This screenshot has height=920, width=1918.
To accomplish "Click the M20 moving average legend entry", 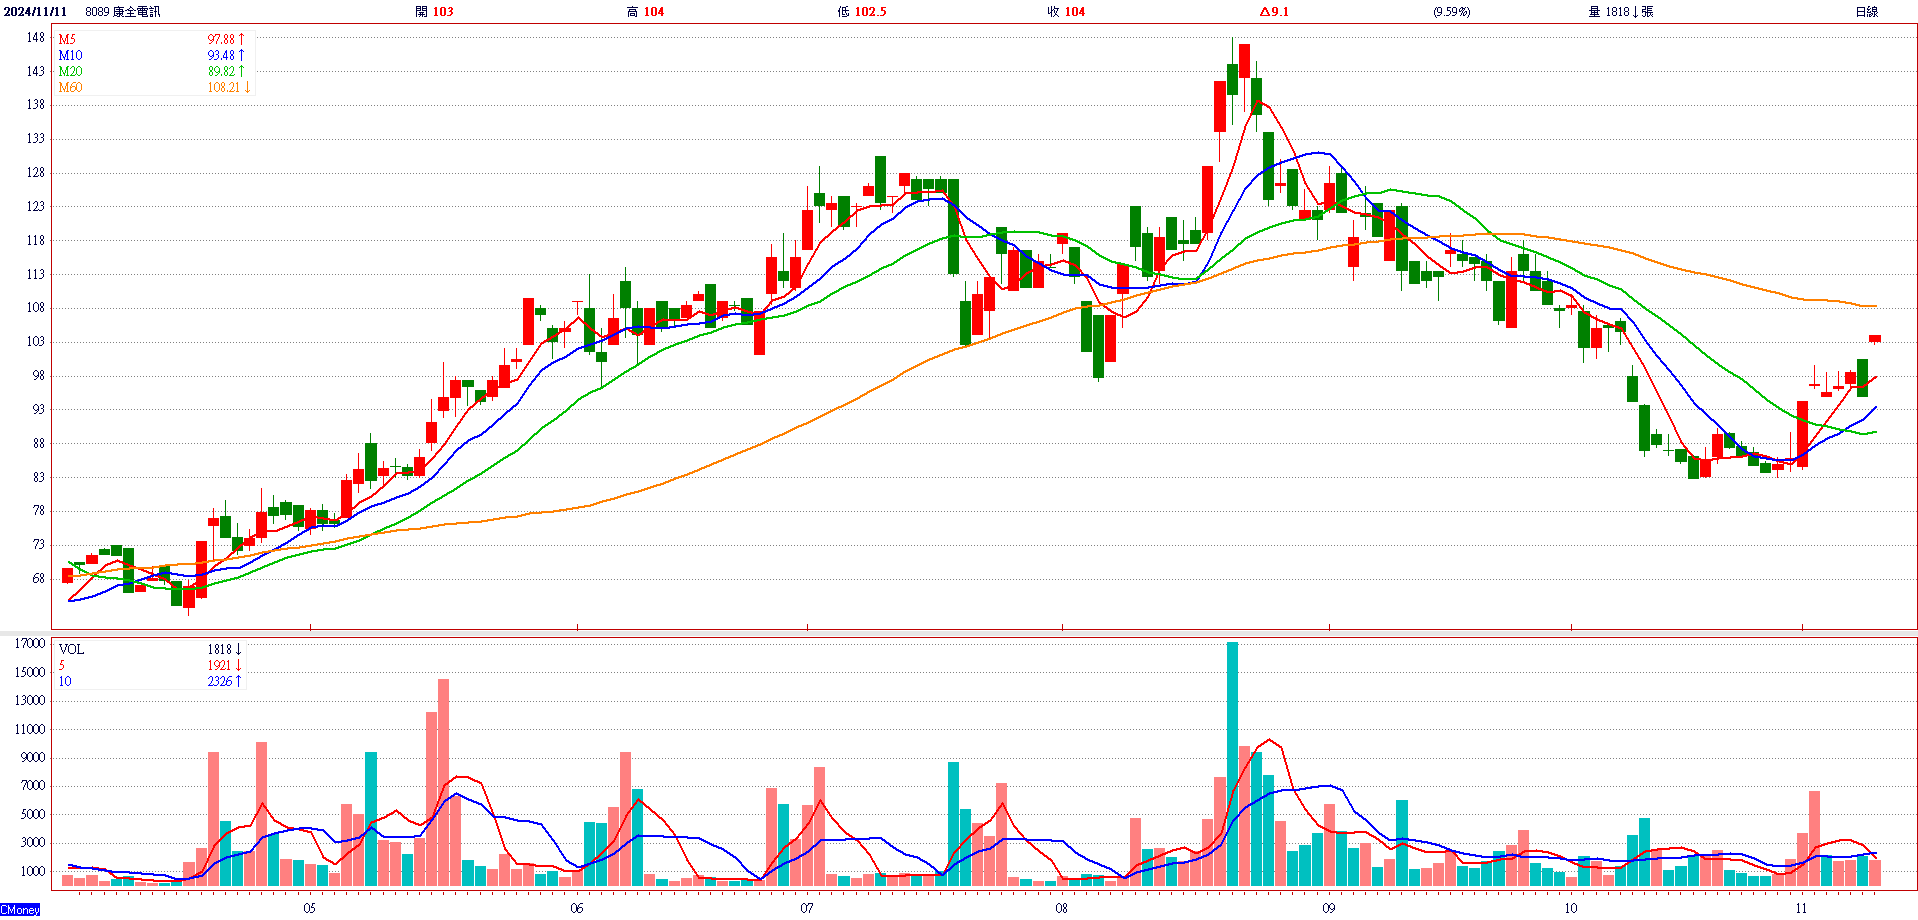I will [x=70, y=71].
